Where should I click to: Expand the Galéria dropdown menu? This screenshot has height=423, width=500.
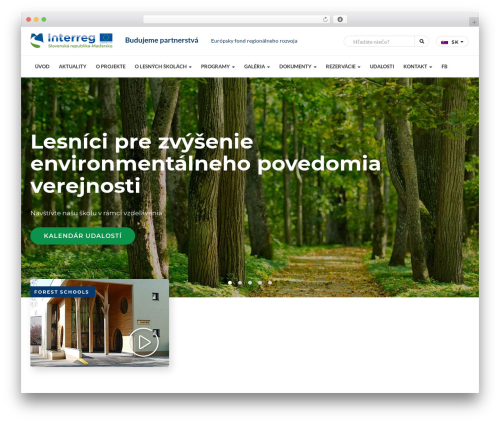[257, 67]
